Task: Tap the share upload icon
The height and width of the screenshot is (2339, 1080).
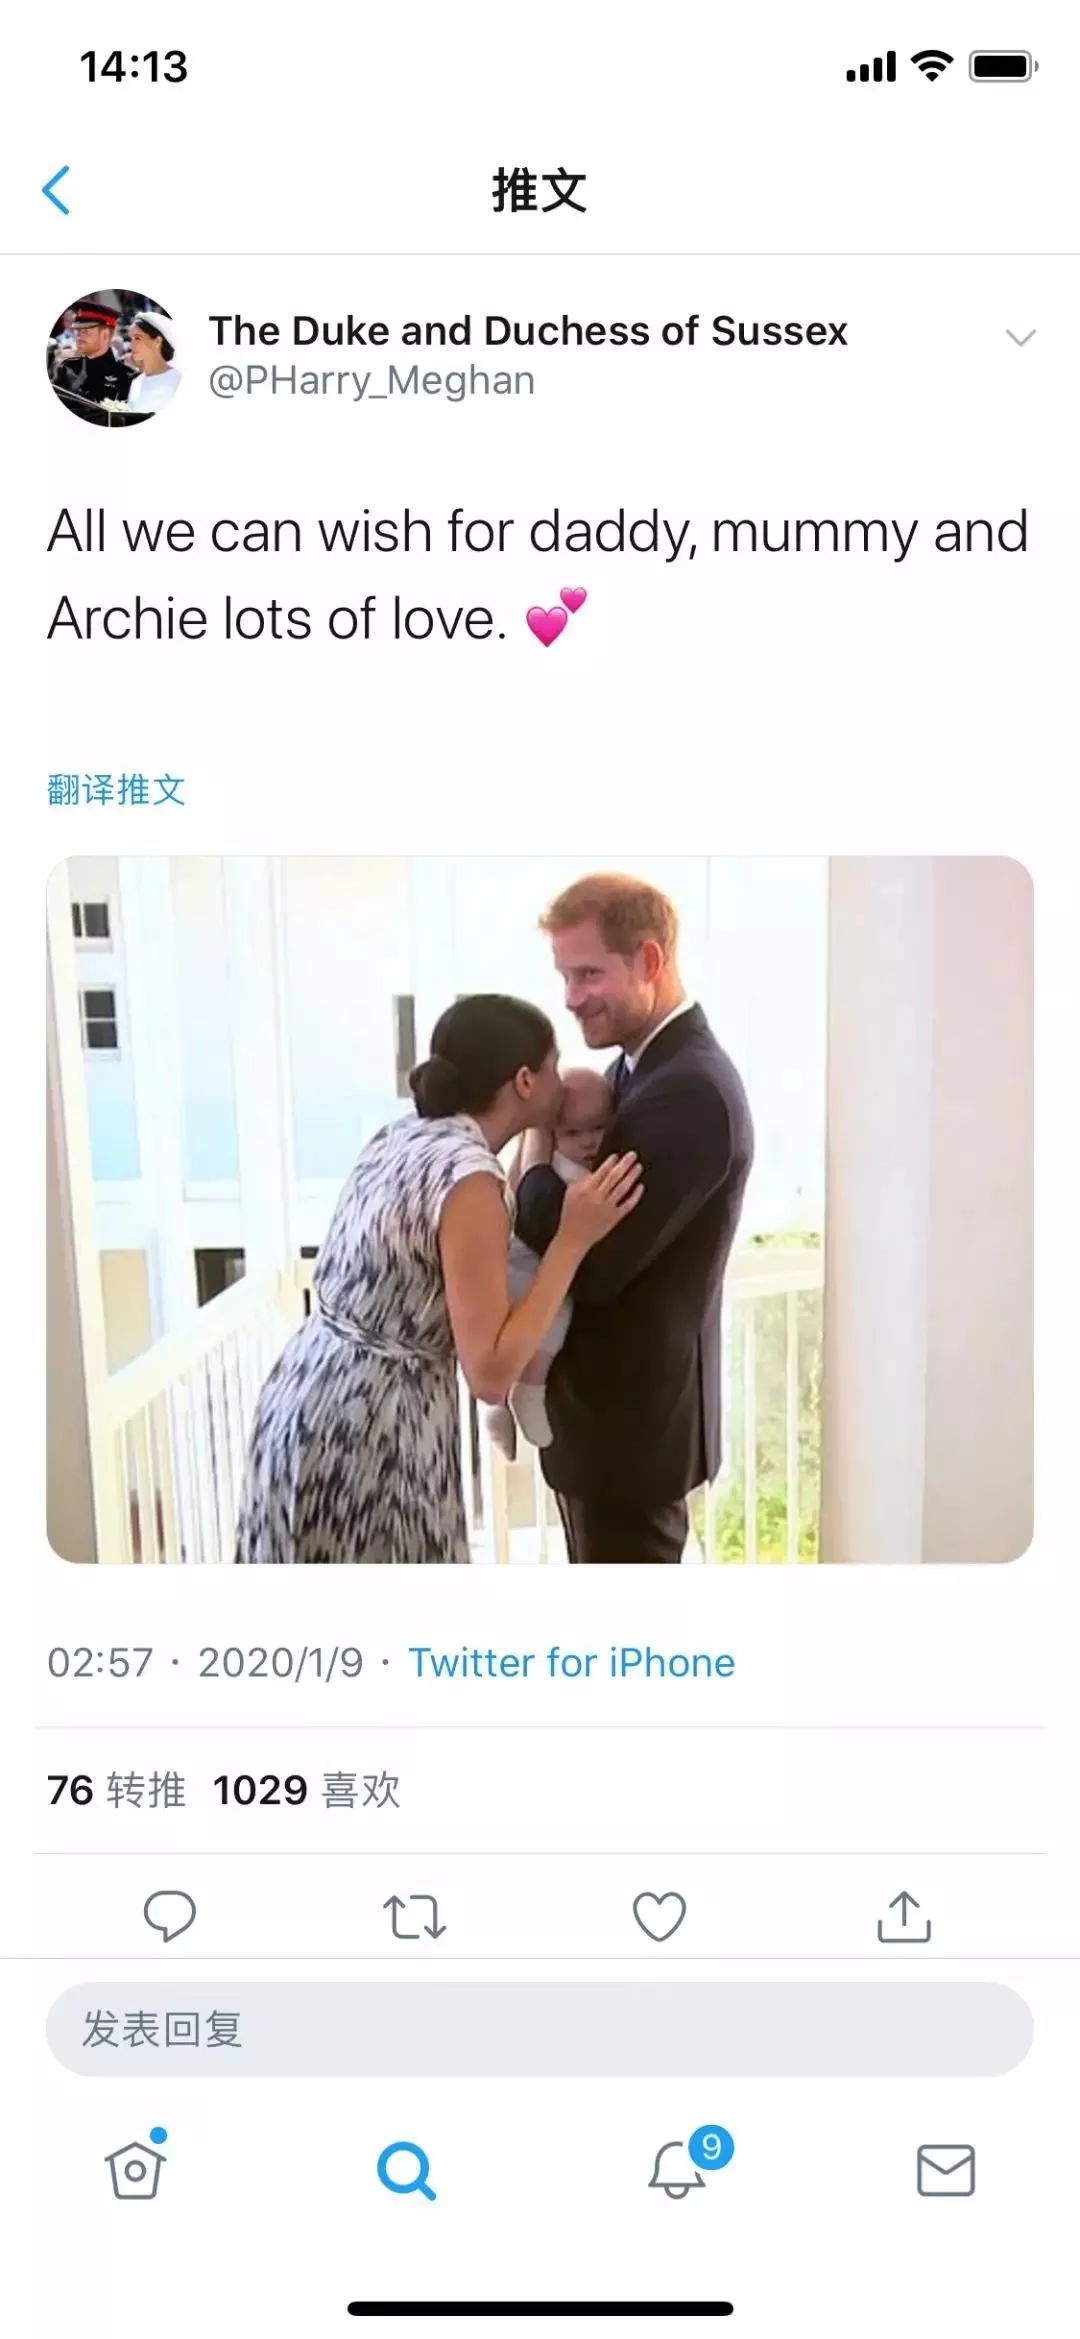Action: 904,1916
